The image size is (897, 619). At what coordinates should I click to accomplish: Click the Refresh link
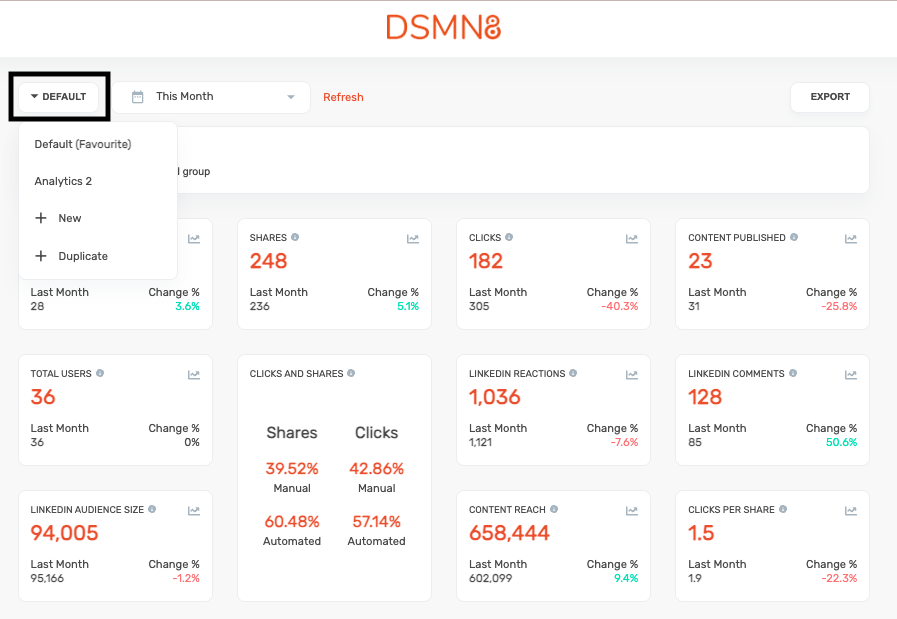(343, 97)
